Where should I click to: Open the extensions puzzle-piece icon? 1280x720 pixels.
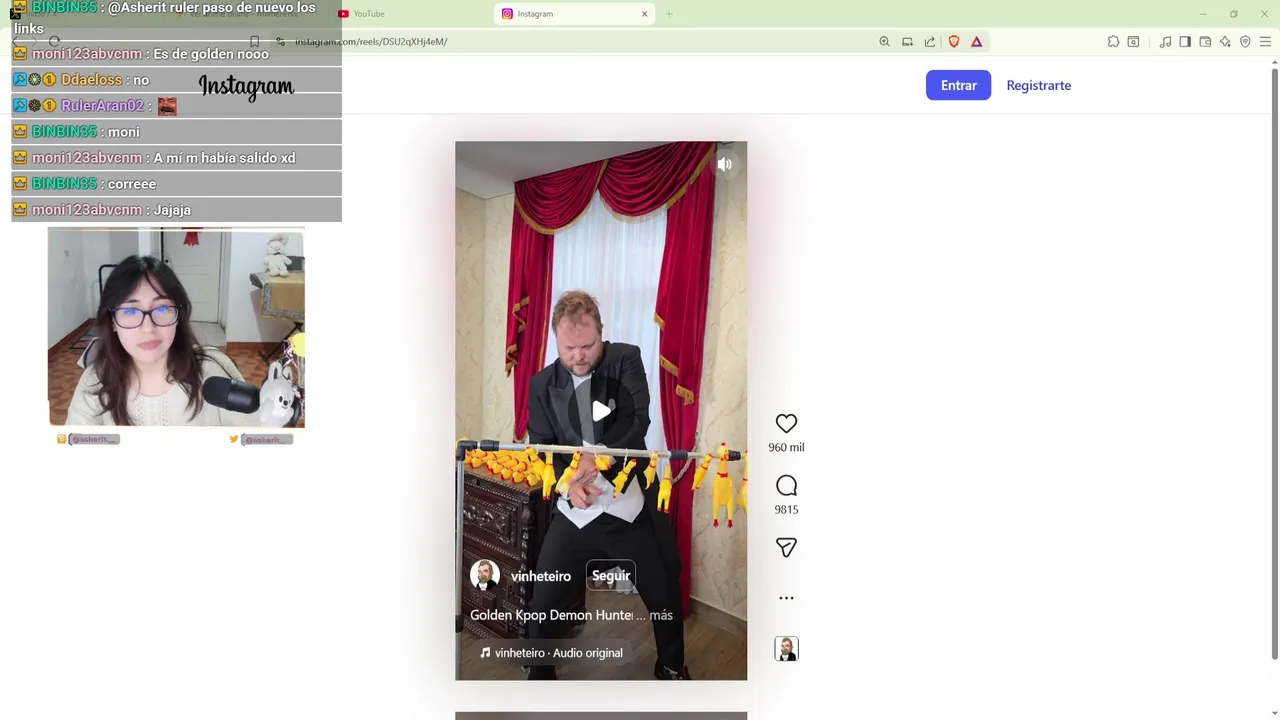(x=1113, y=42)
